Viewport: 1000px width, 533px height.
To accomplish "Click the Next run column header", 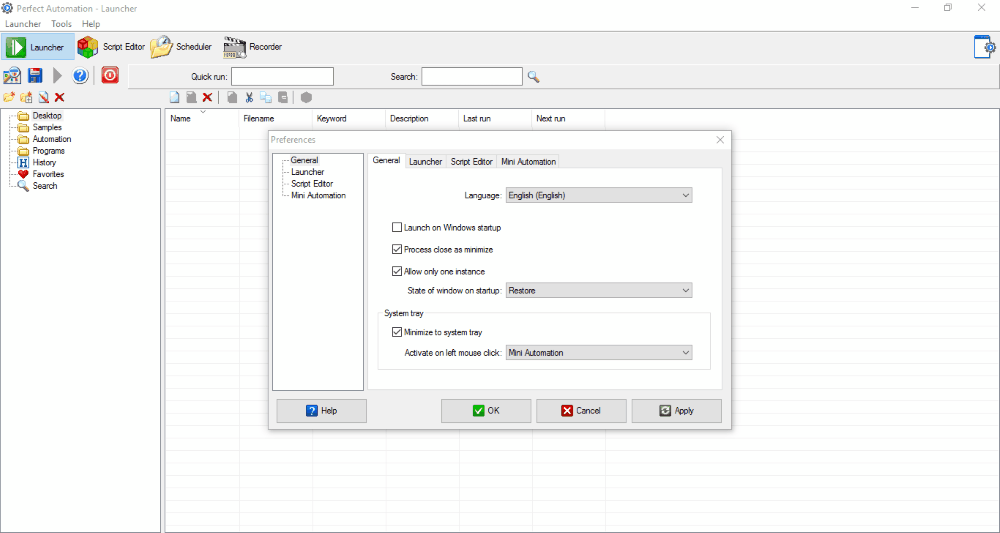I will click(x=568, y=119).
